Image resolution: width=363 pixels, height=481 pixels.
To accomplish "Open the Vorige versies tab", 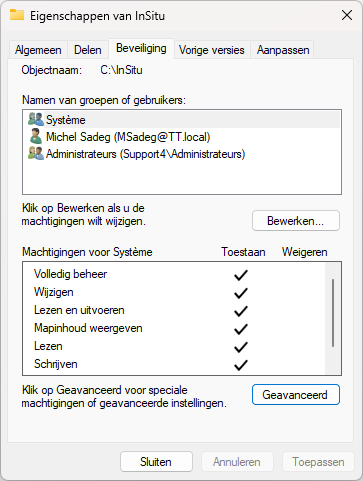I will click(212, 50).
